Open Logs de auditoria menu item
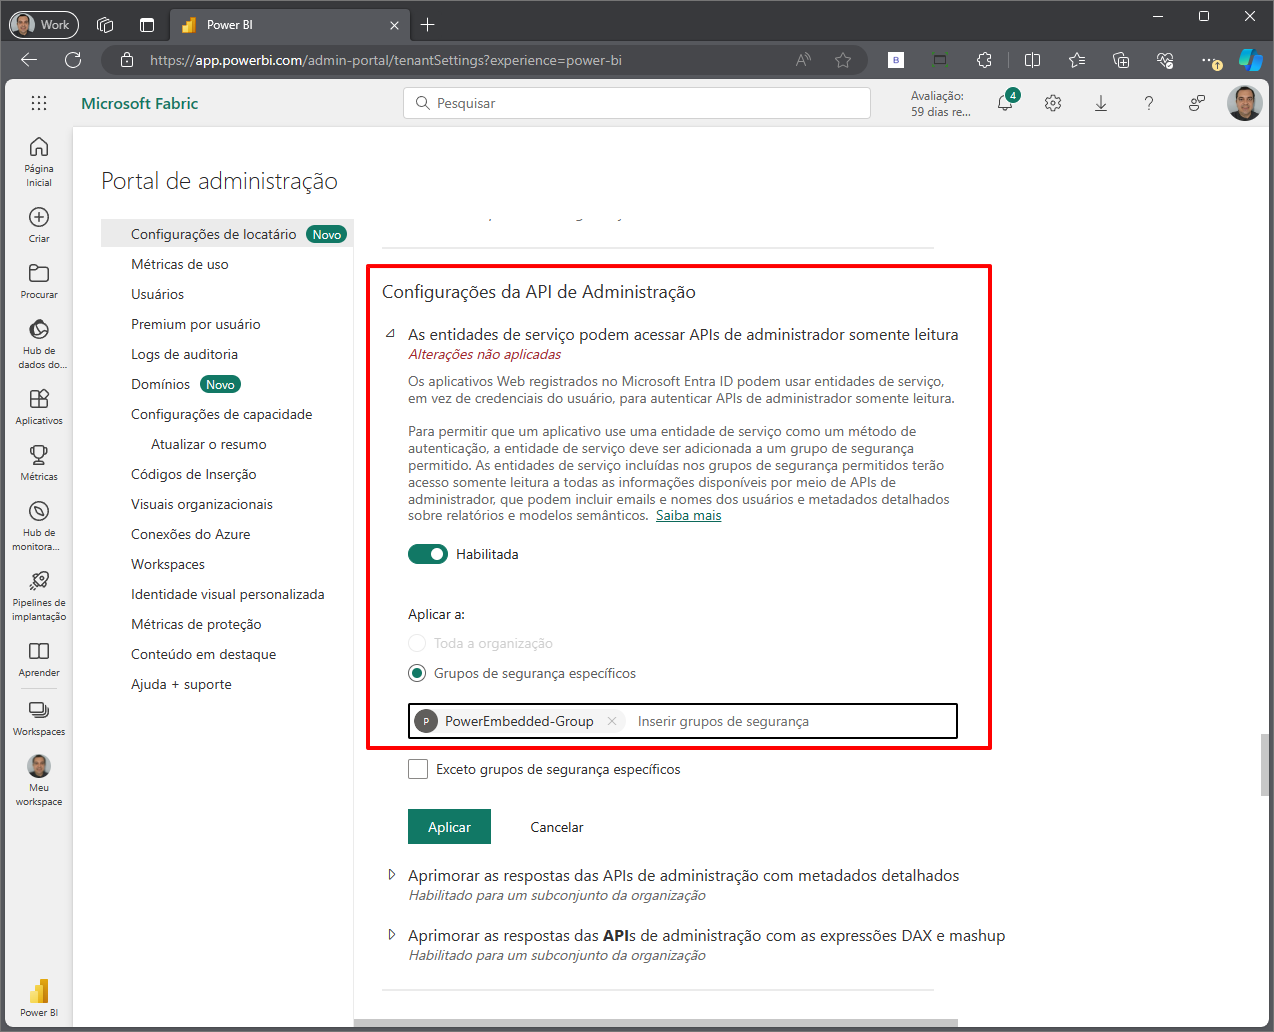Screen dimensions: 1274x1032 [x=184, y=354]
